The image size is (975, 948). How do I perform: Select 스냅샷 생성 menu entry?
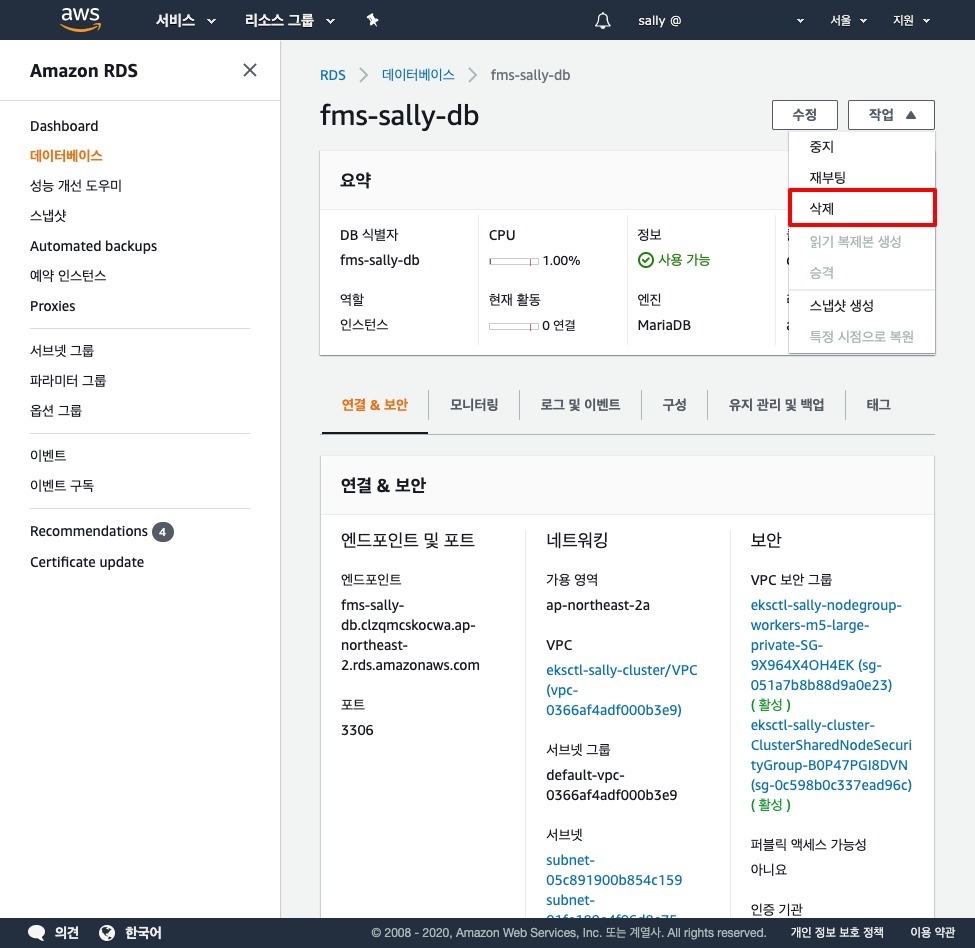pos(841,306)
